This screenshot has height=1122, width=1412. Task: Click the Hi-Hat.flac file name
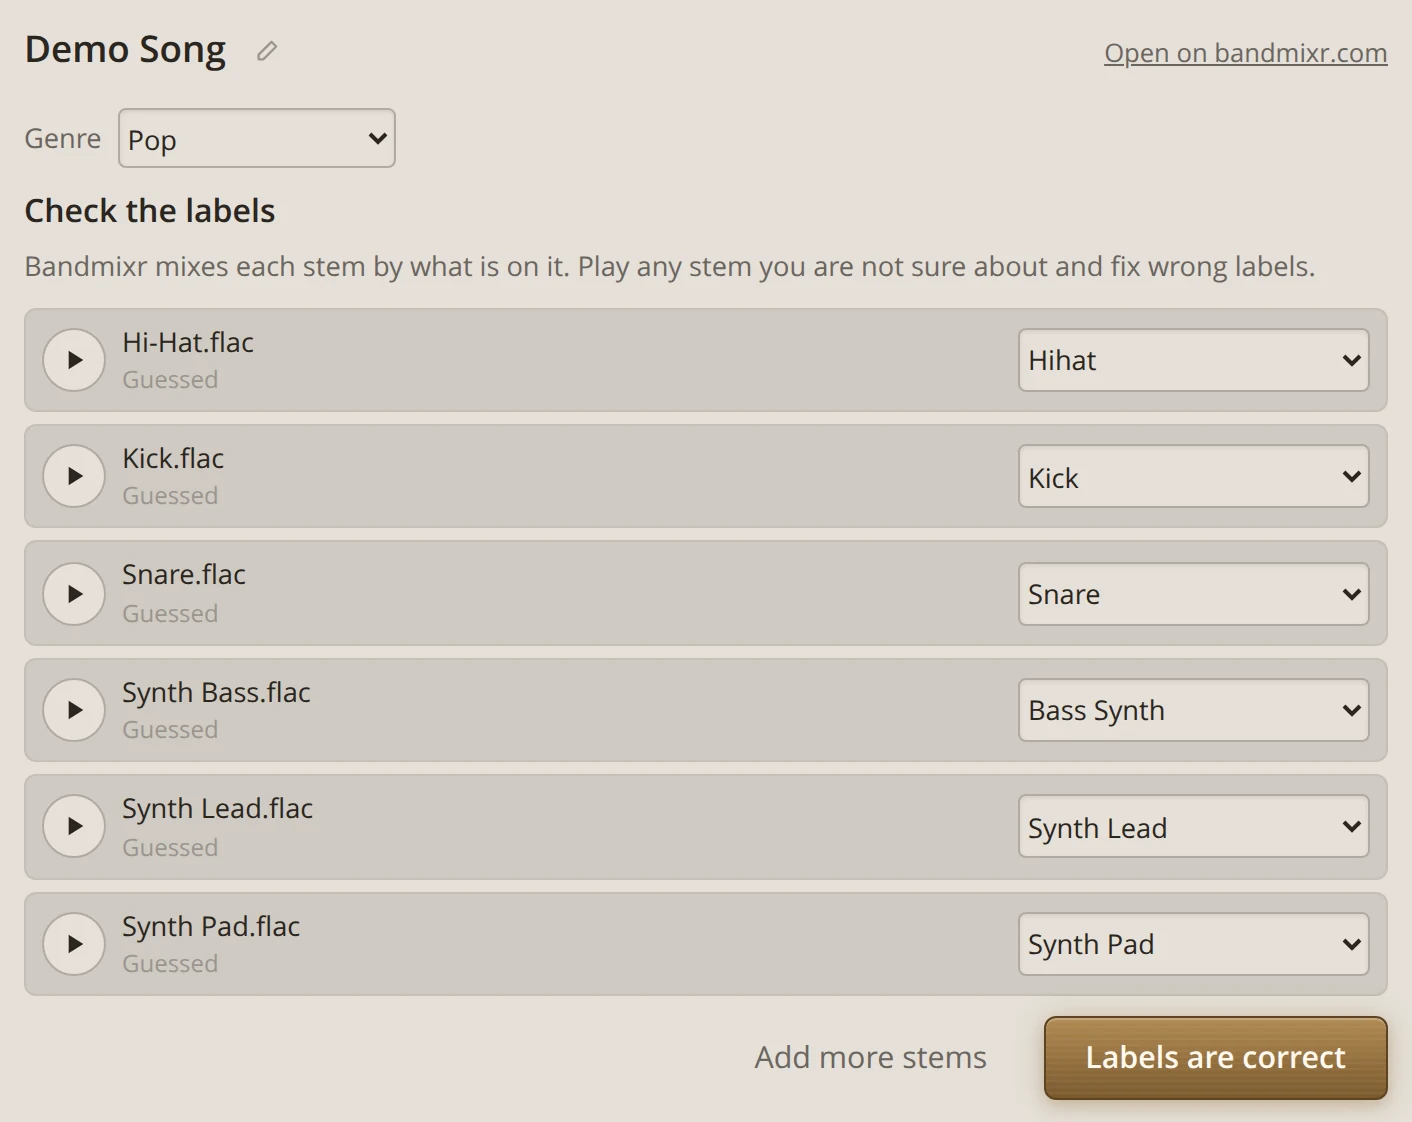(x=188, y=342)
